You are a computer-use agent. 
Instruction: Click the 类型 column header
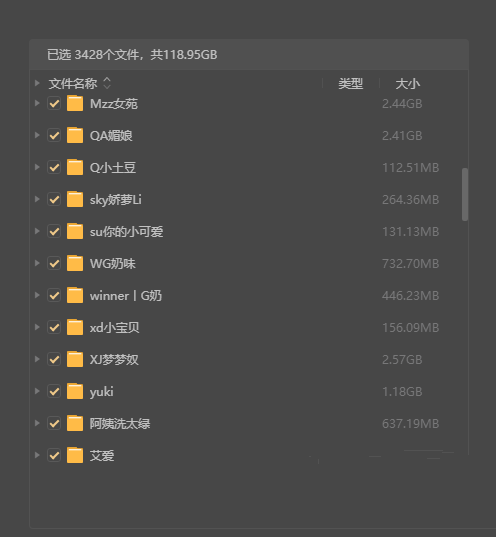(350, 84)
